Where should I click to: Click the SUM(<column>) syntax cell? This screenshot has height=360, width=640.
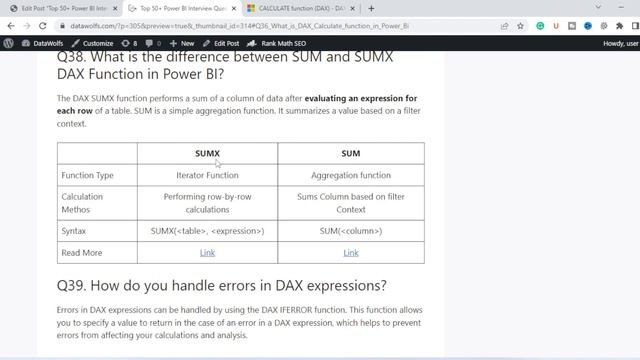coord(351,231)
